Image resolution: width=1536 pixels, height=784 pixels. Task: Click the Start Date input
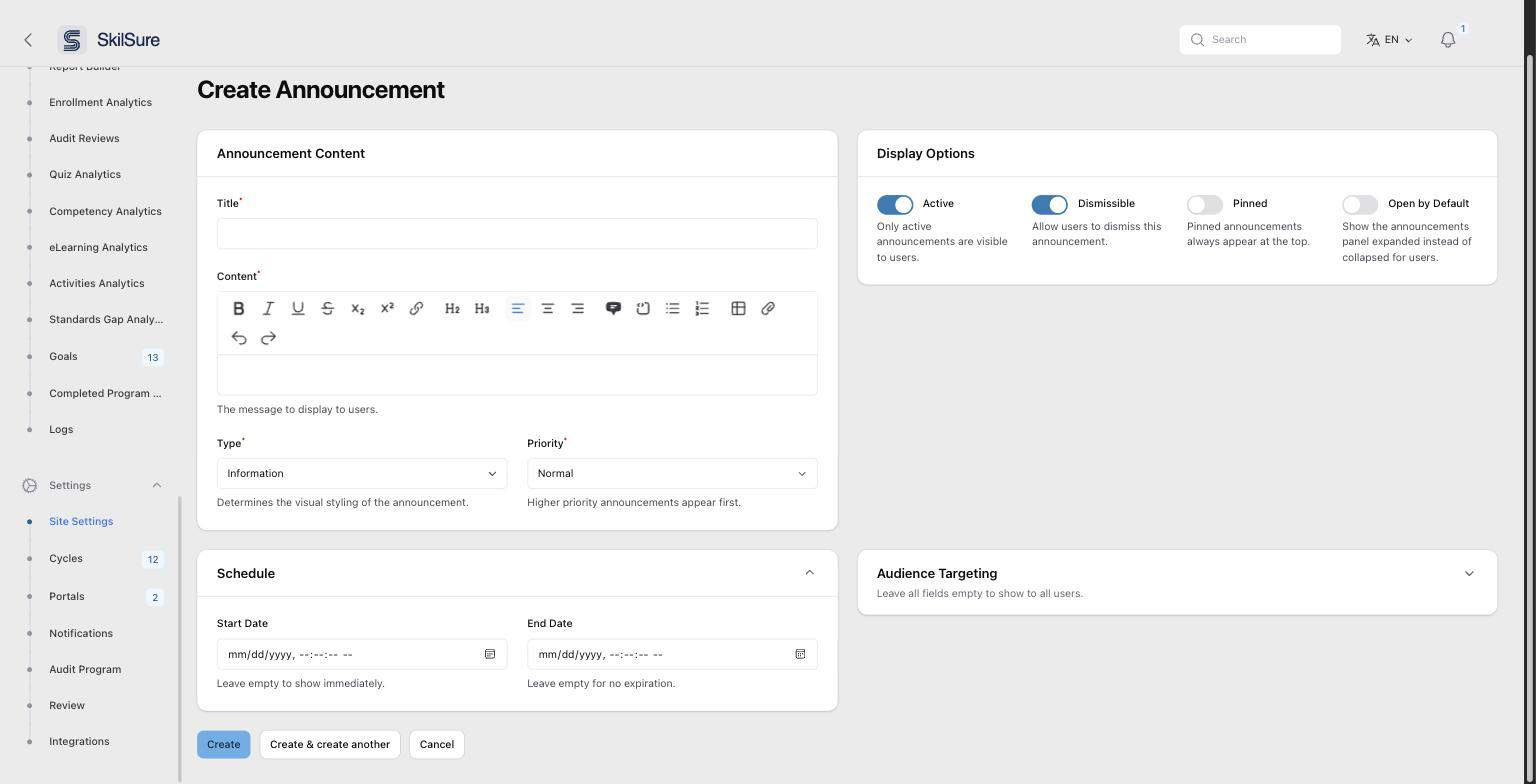point(362,654)
